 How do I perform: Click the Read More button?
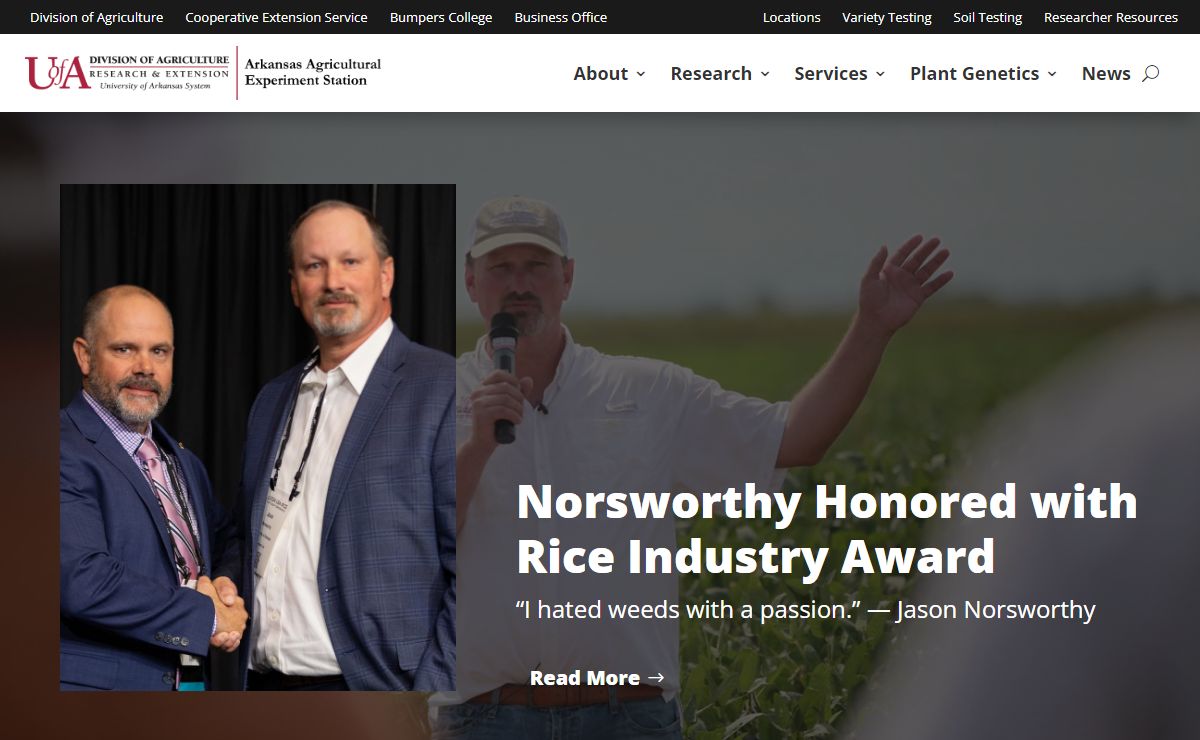click(597, 678)
